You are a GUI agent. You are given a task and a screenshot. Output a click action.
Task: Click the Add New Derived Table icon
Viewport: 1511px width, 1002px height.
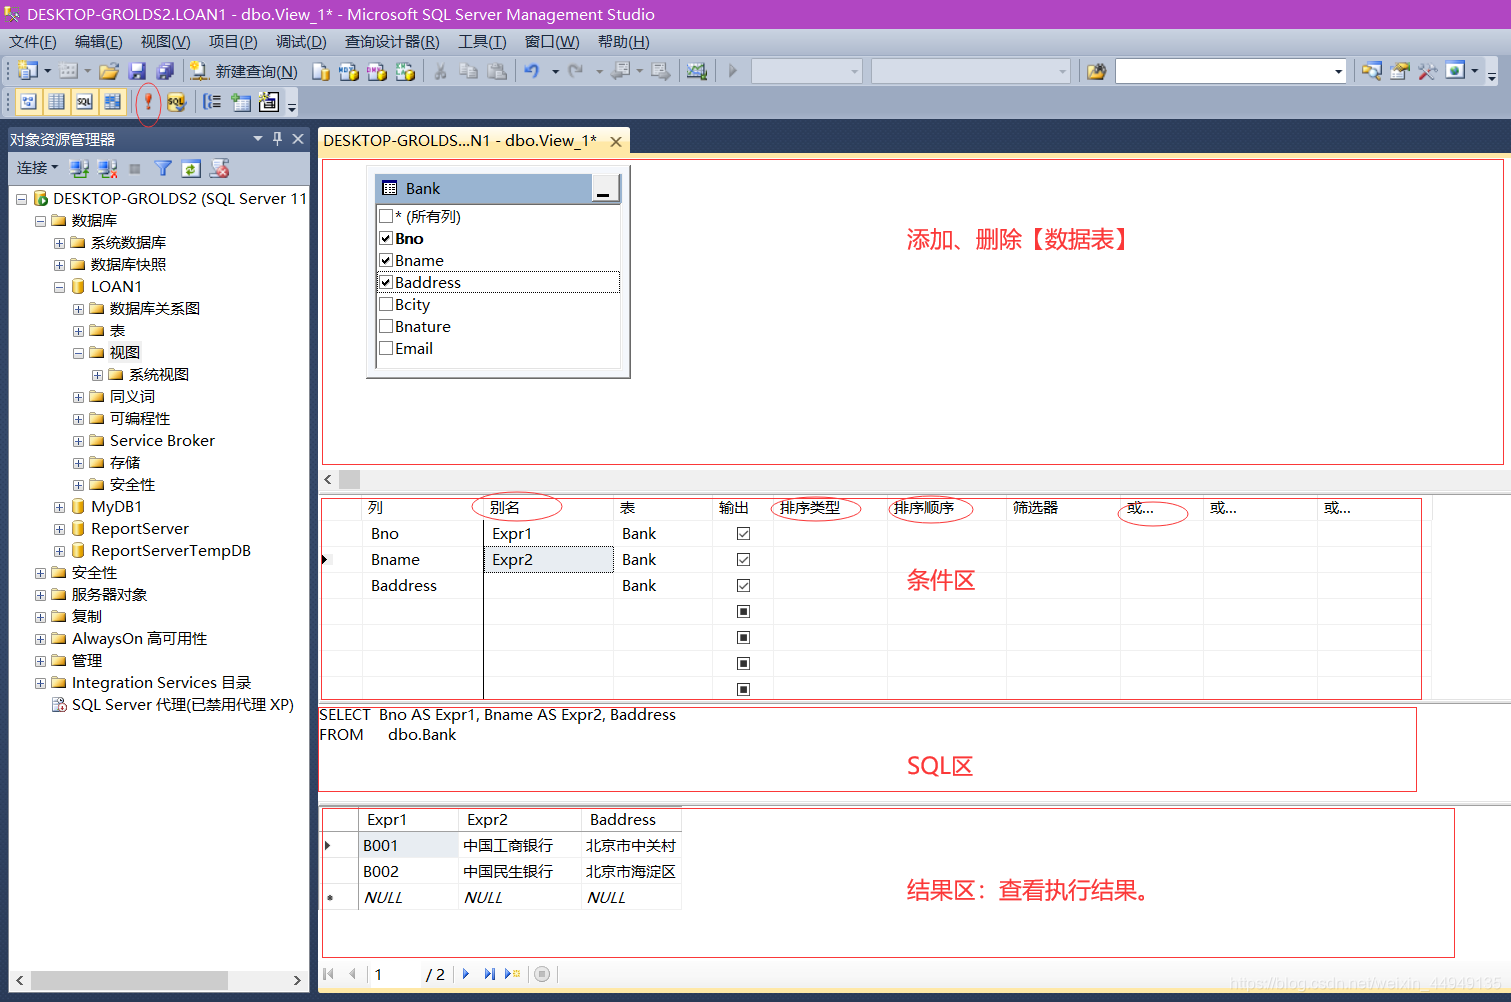click(268, 101)
